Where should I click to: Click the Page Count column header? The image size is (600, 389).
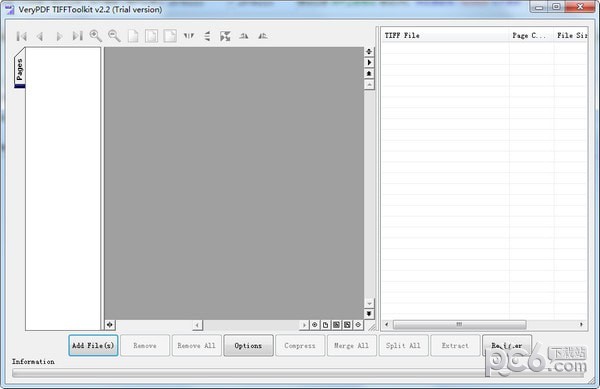pos(531,36)
